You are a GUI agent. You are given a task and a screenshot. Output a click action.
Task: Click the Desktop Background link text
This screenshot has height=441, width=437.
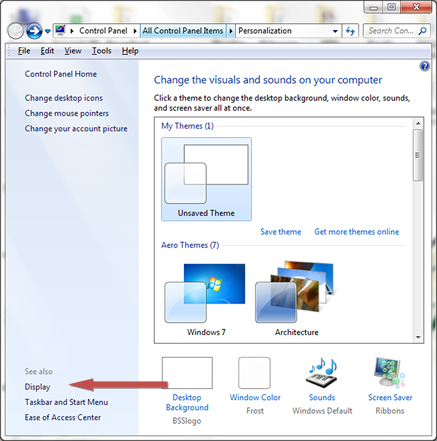pyautogui.click(x=187, y=402)
